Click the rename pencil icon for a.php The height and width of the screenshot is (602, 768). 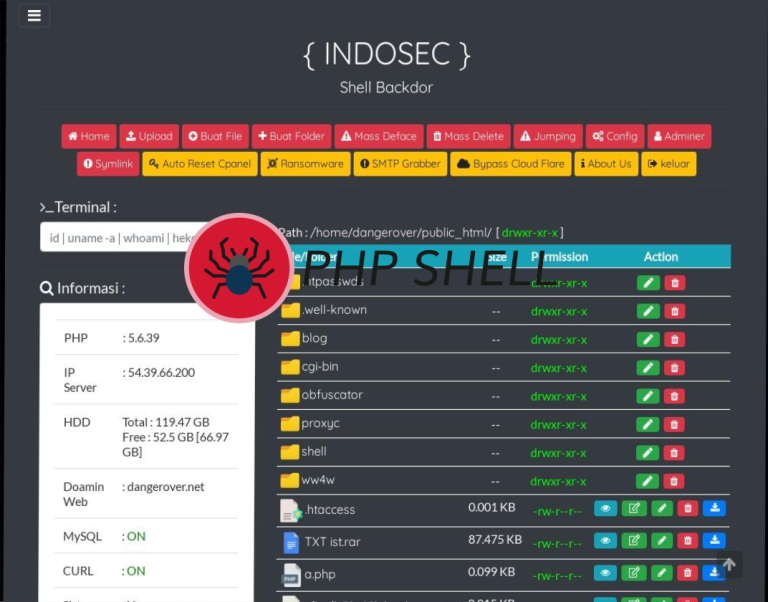[x=661, y=573]
